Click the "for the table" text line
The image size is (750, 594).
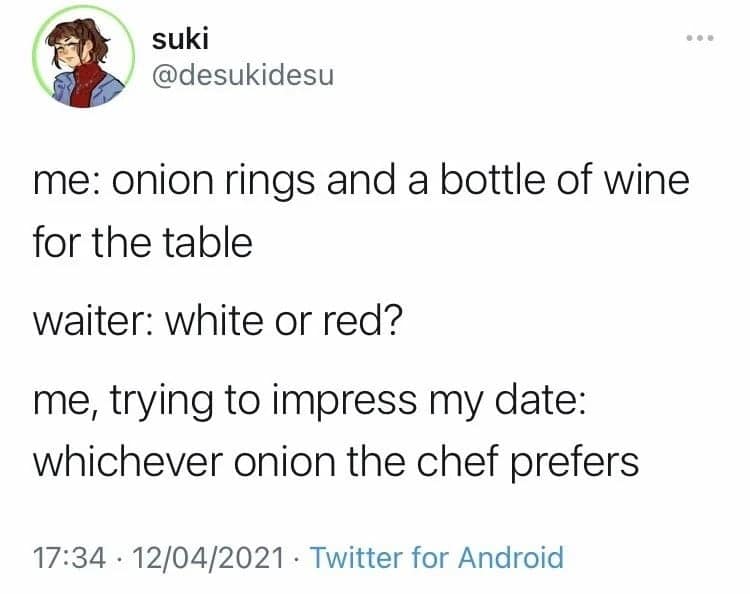pyautogui.click(x=142, y=243)
